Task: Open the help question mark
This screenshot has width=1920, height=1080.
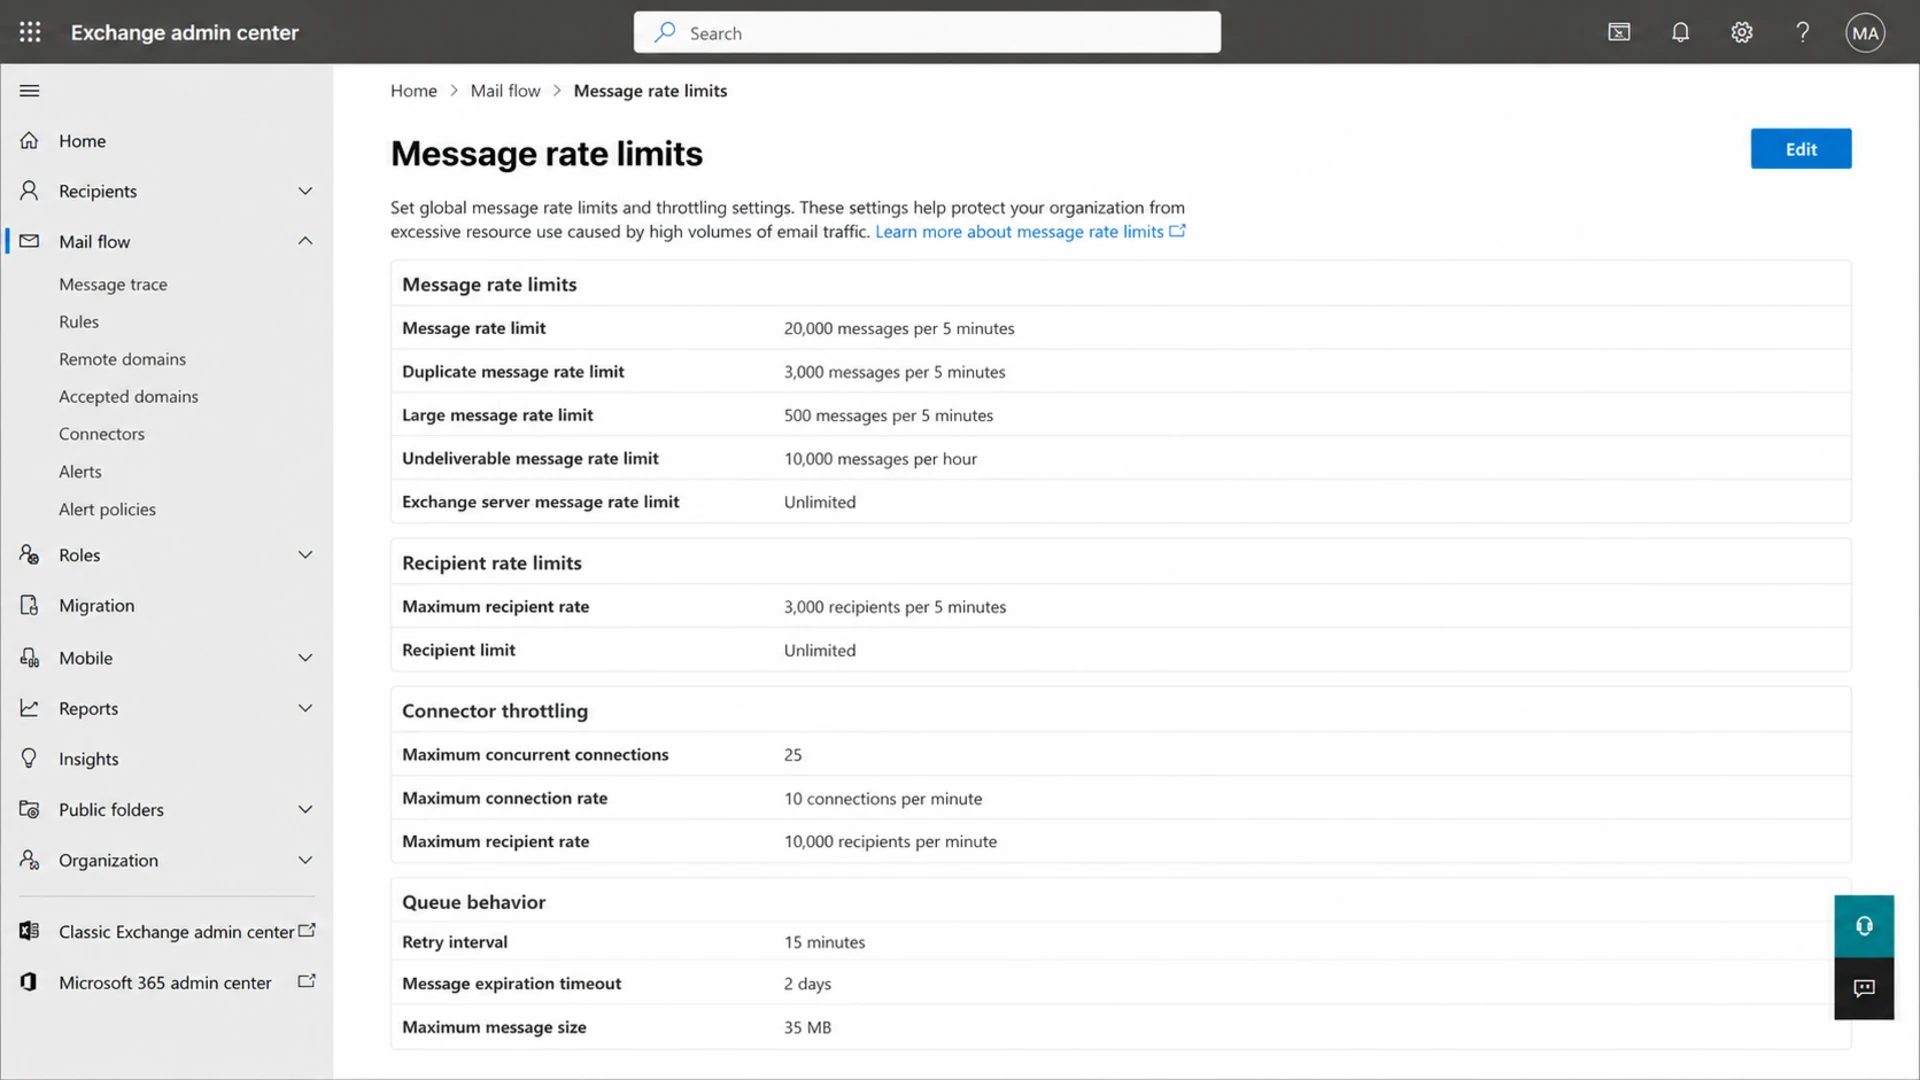Action: tap(1802, 32)
